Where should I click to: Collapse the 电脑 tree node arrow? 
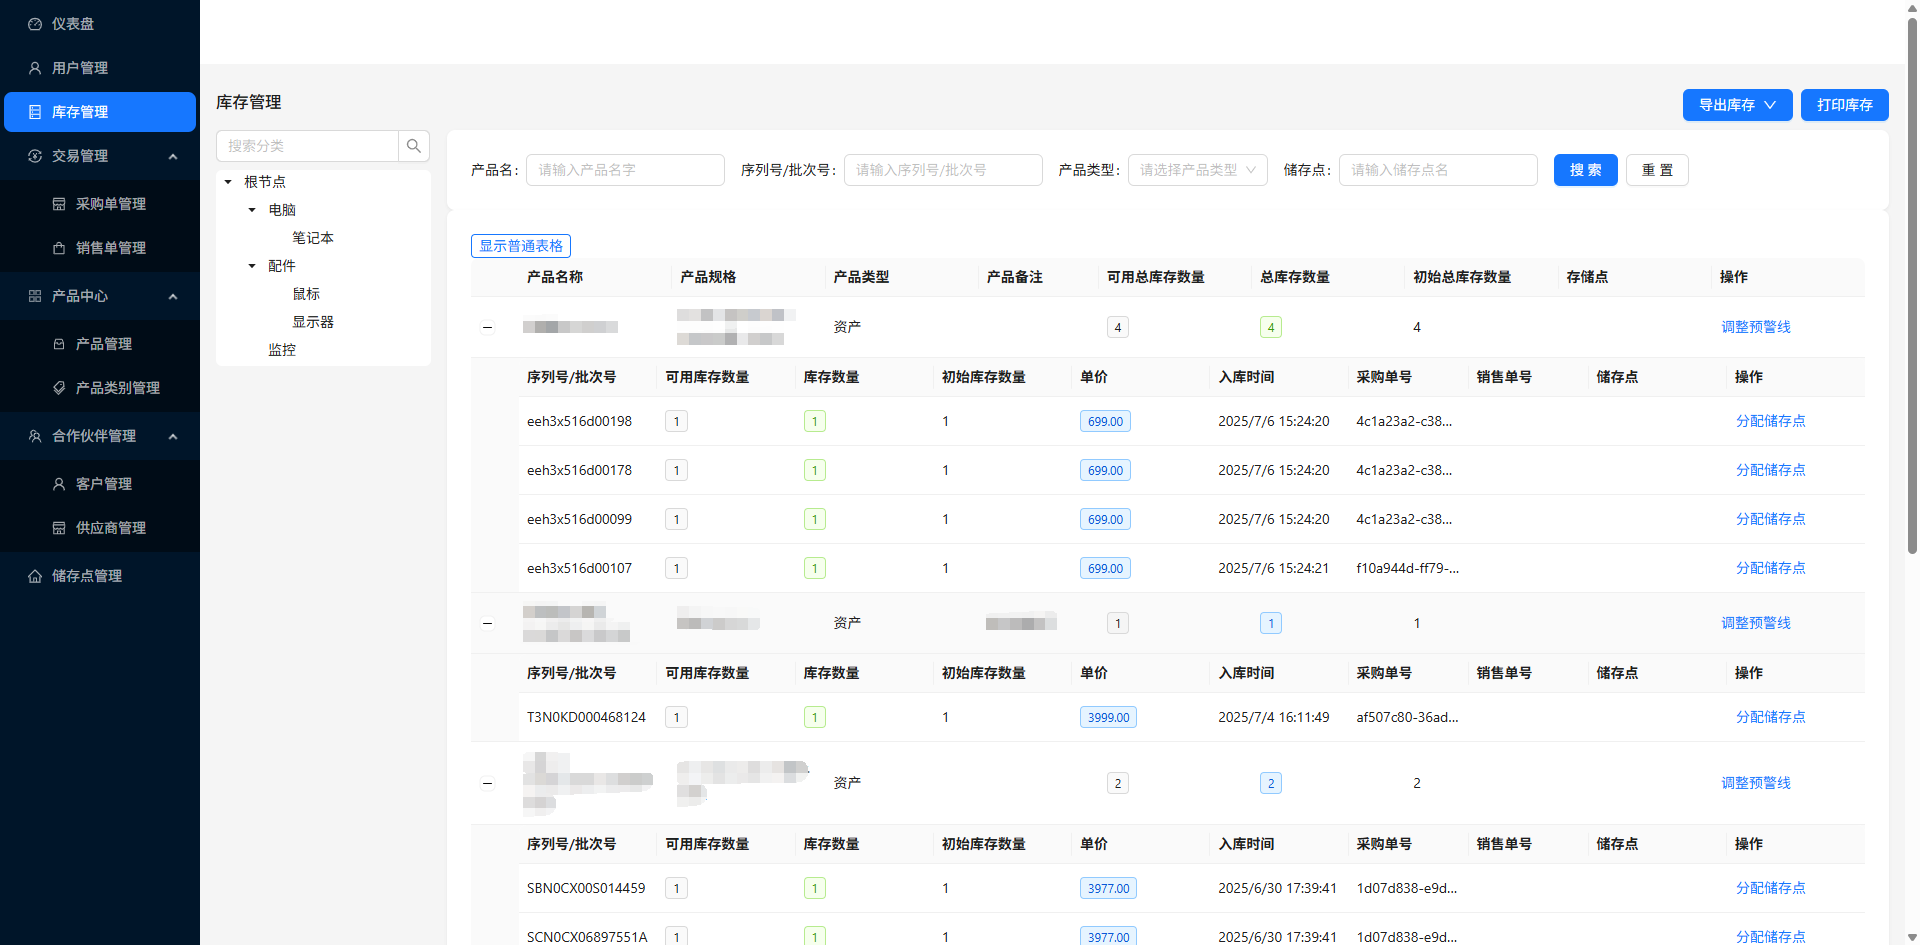point(252,210)
